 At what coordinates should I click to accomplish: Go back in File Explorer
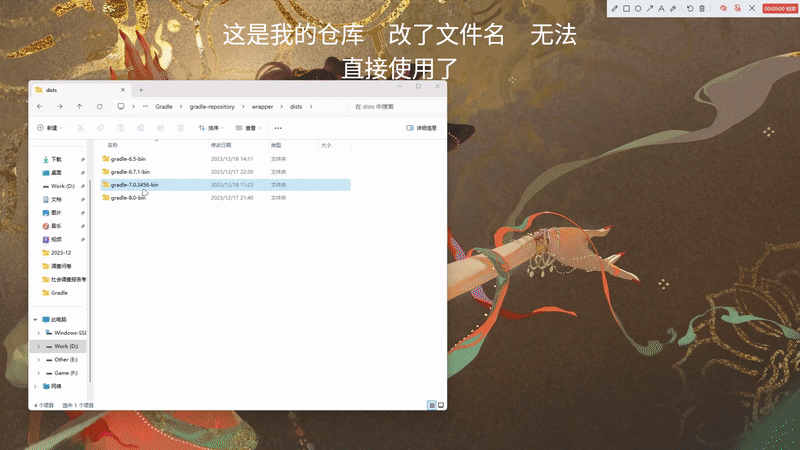[x=40, y=107]
